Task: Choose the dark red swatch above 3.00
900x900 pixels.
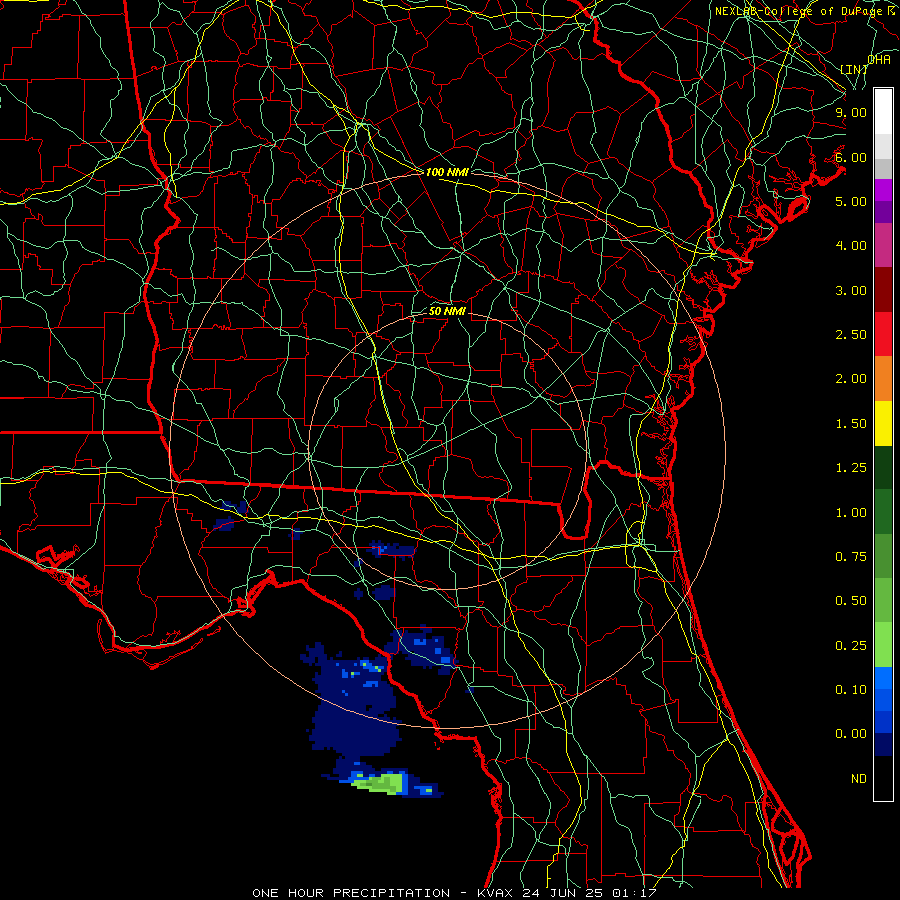Action: (x=883, y=289)
